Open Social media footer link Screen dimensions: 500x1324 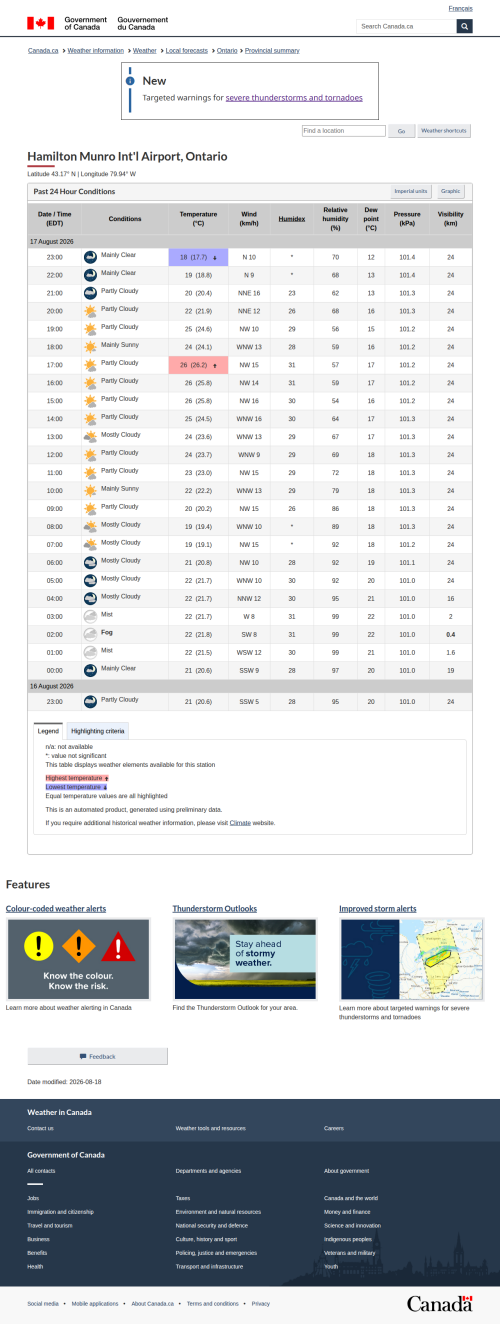(43, 1304)
